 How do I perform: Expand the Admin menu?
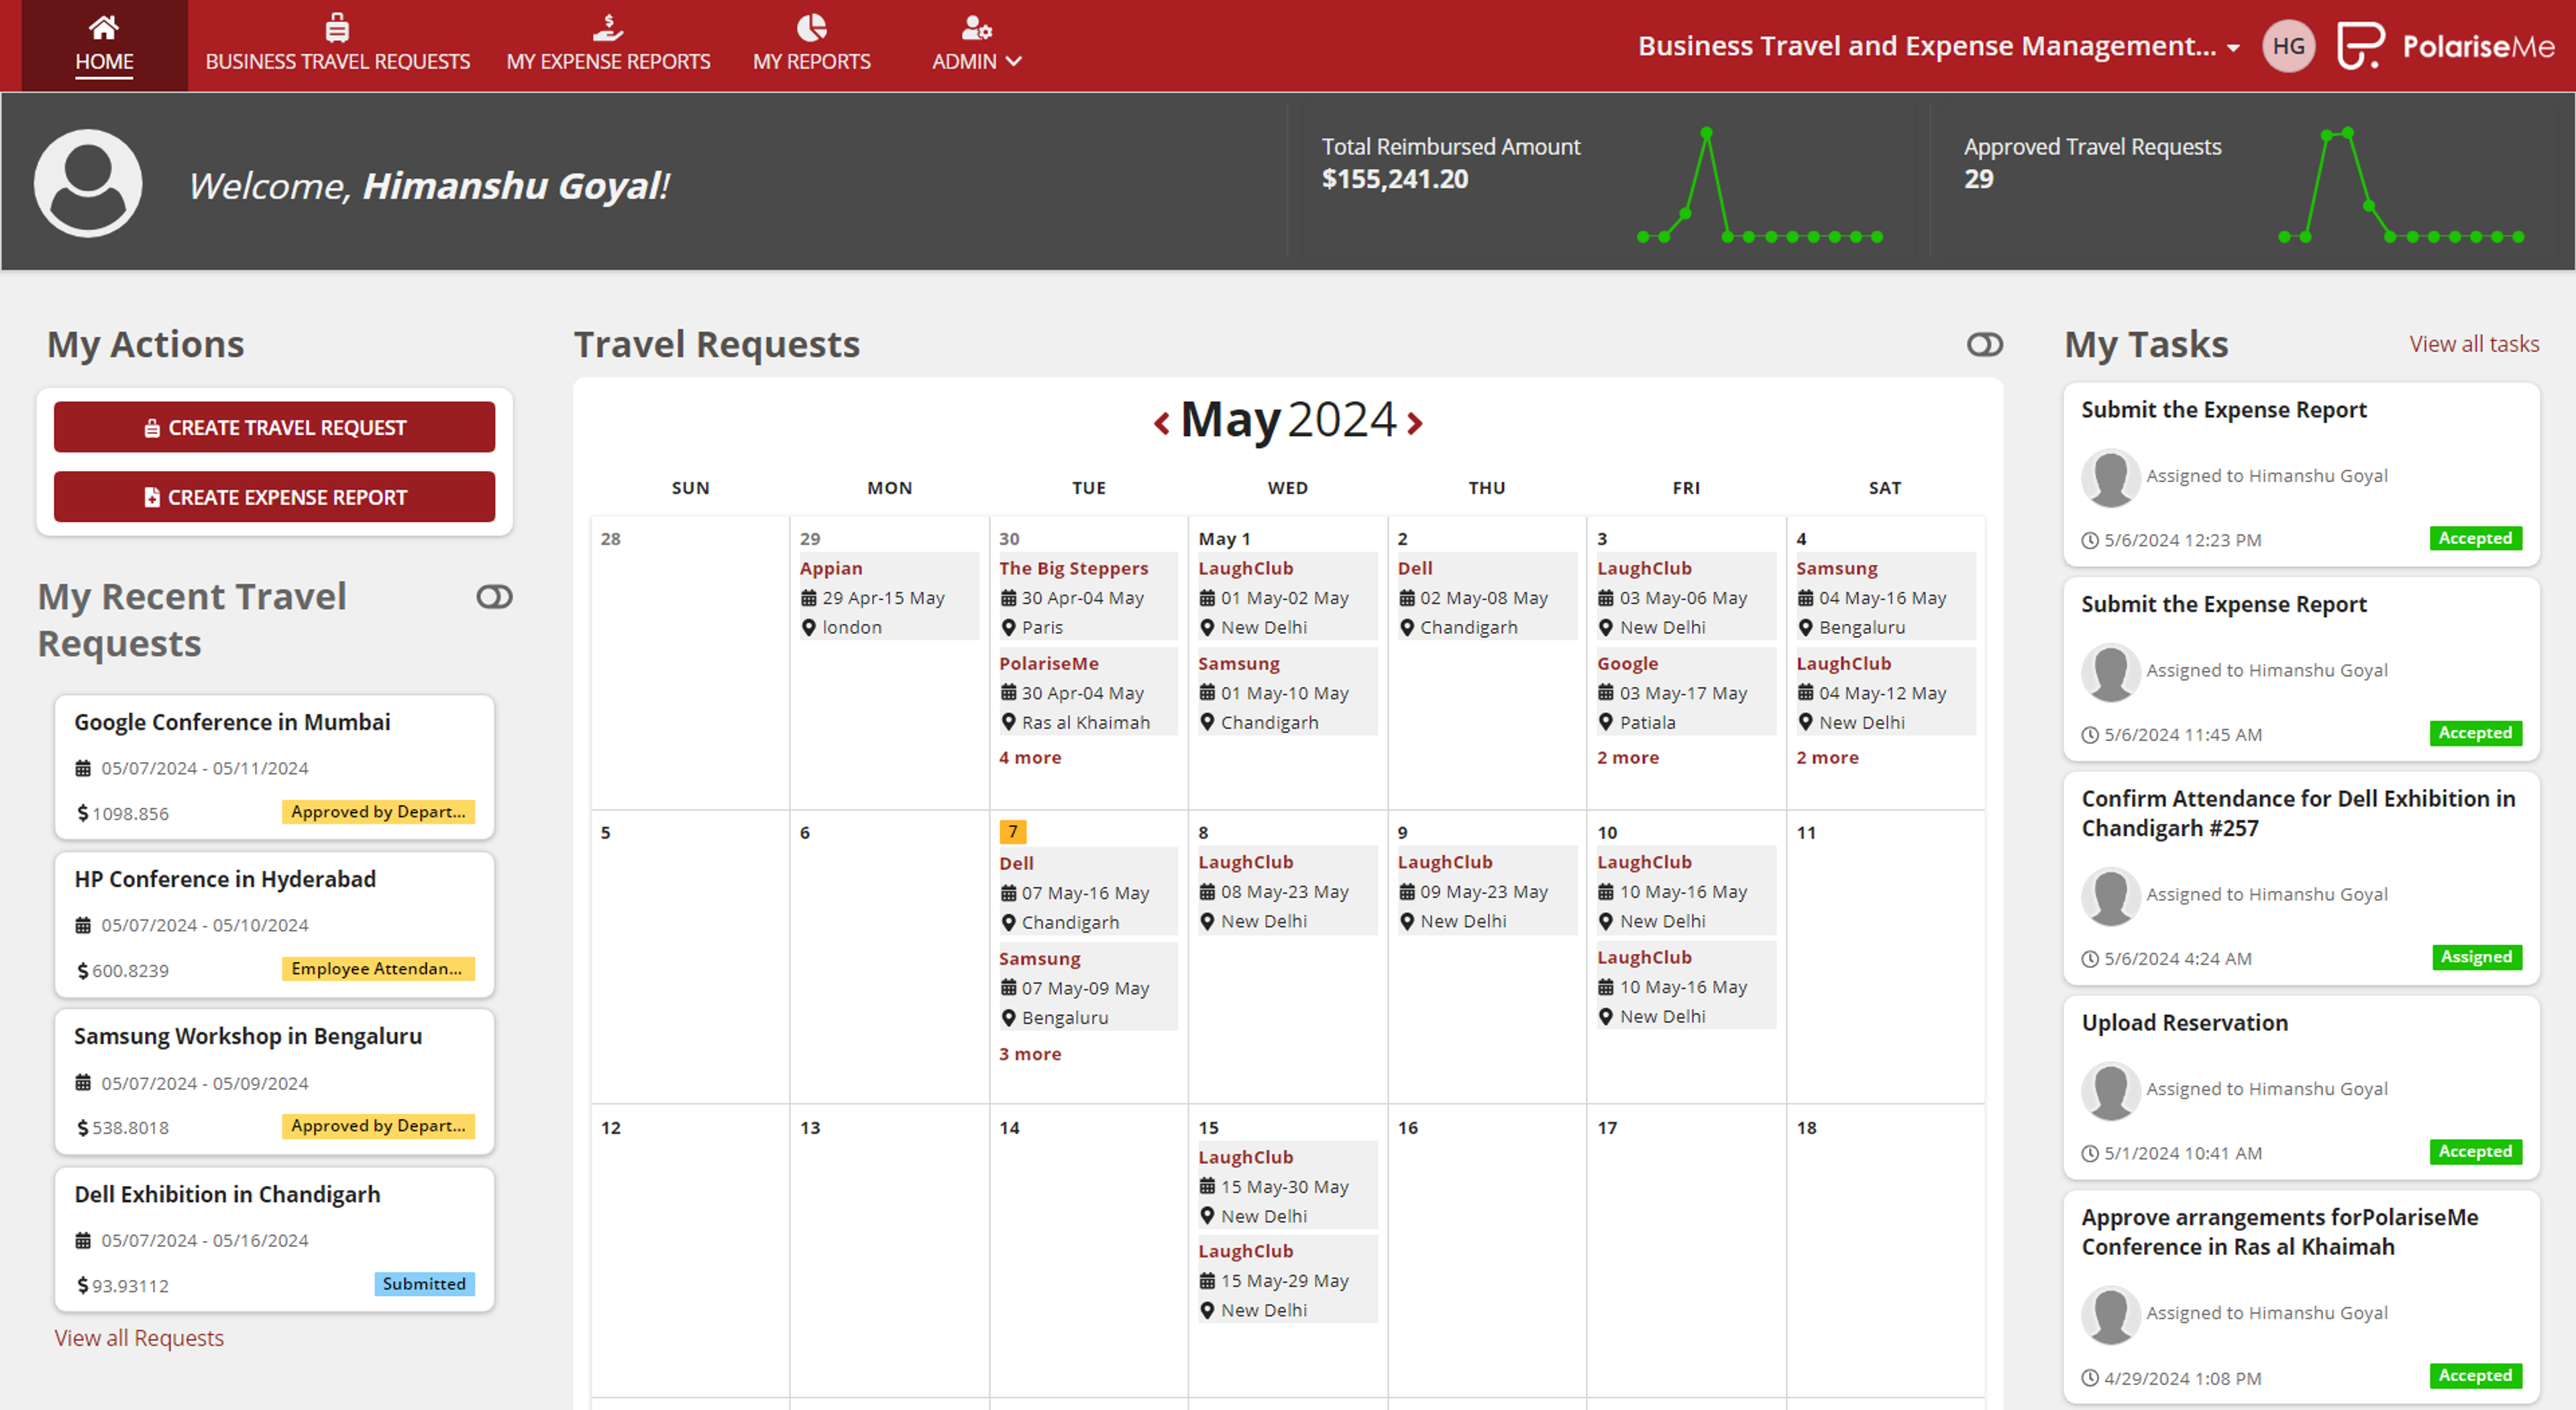click(976, 46)
